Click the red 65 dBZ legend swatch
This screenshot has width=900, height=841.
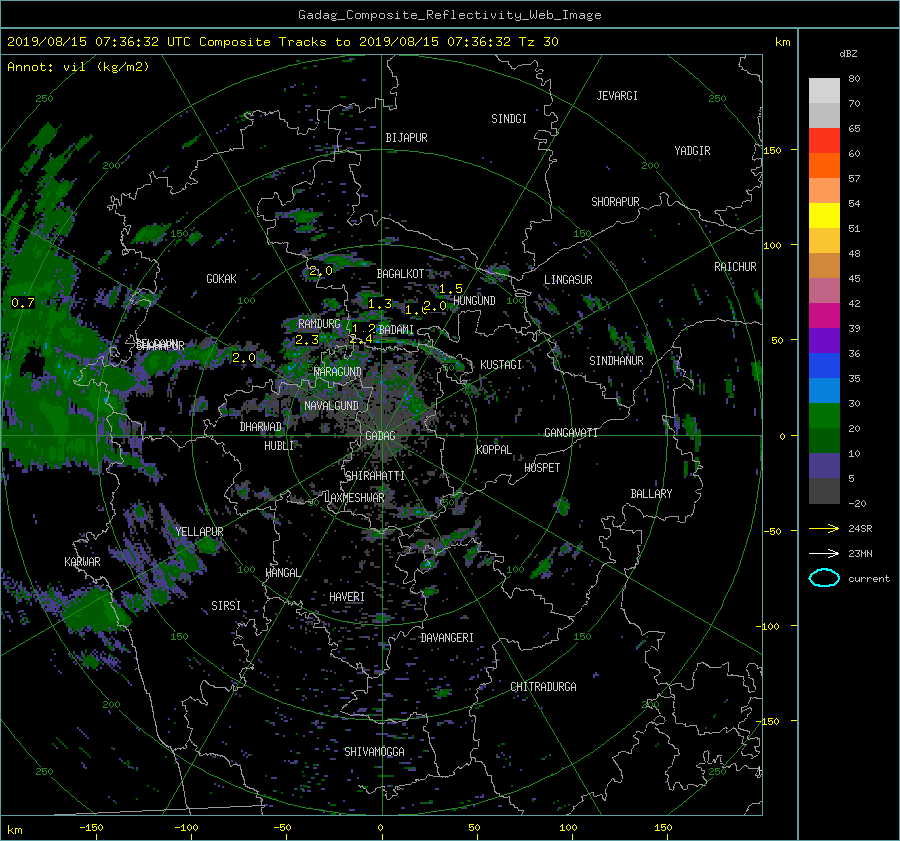824,141
